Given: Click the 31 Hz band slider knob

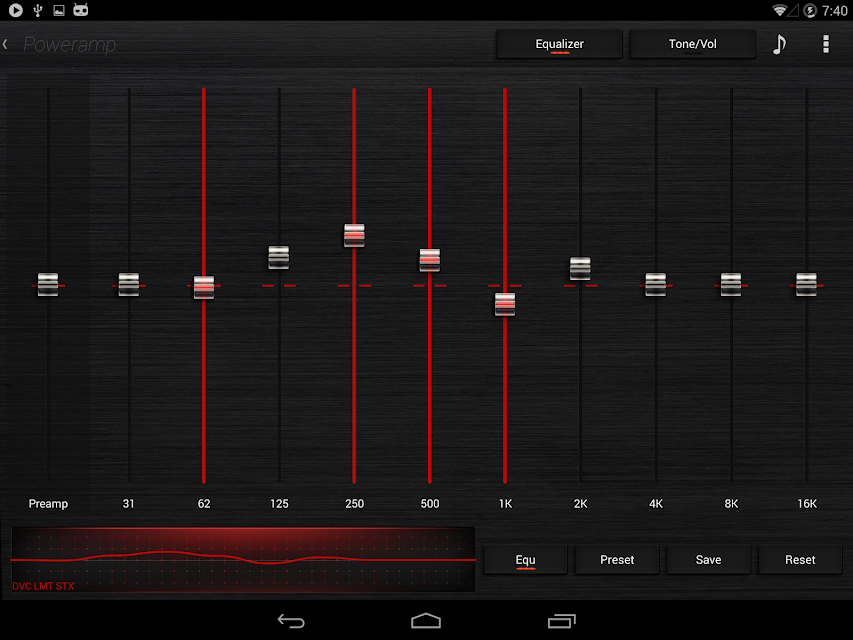Looking at the screenshot, I should tap(129, 285).
